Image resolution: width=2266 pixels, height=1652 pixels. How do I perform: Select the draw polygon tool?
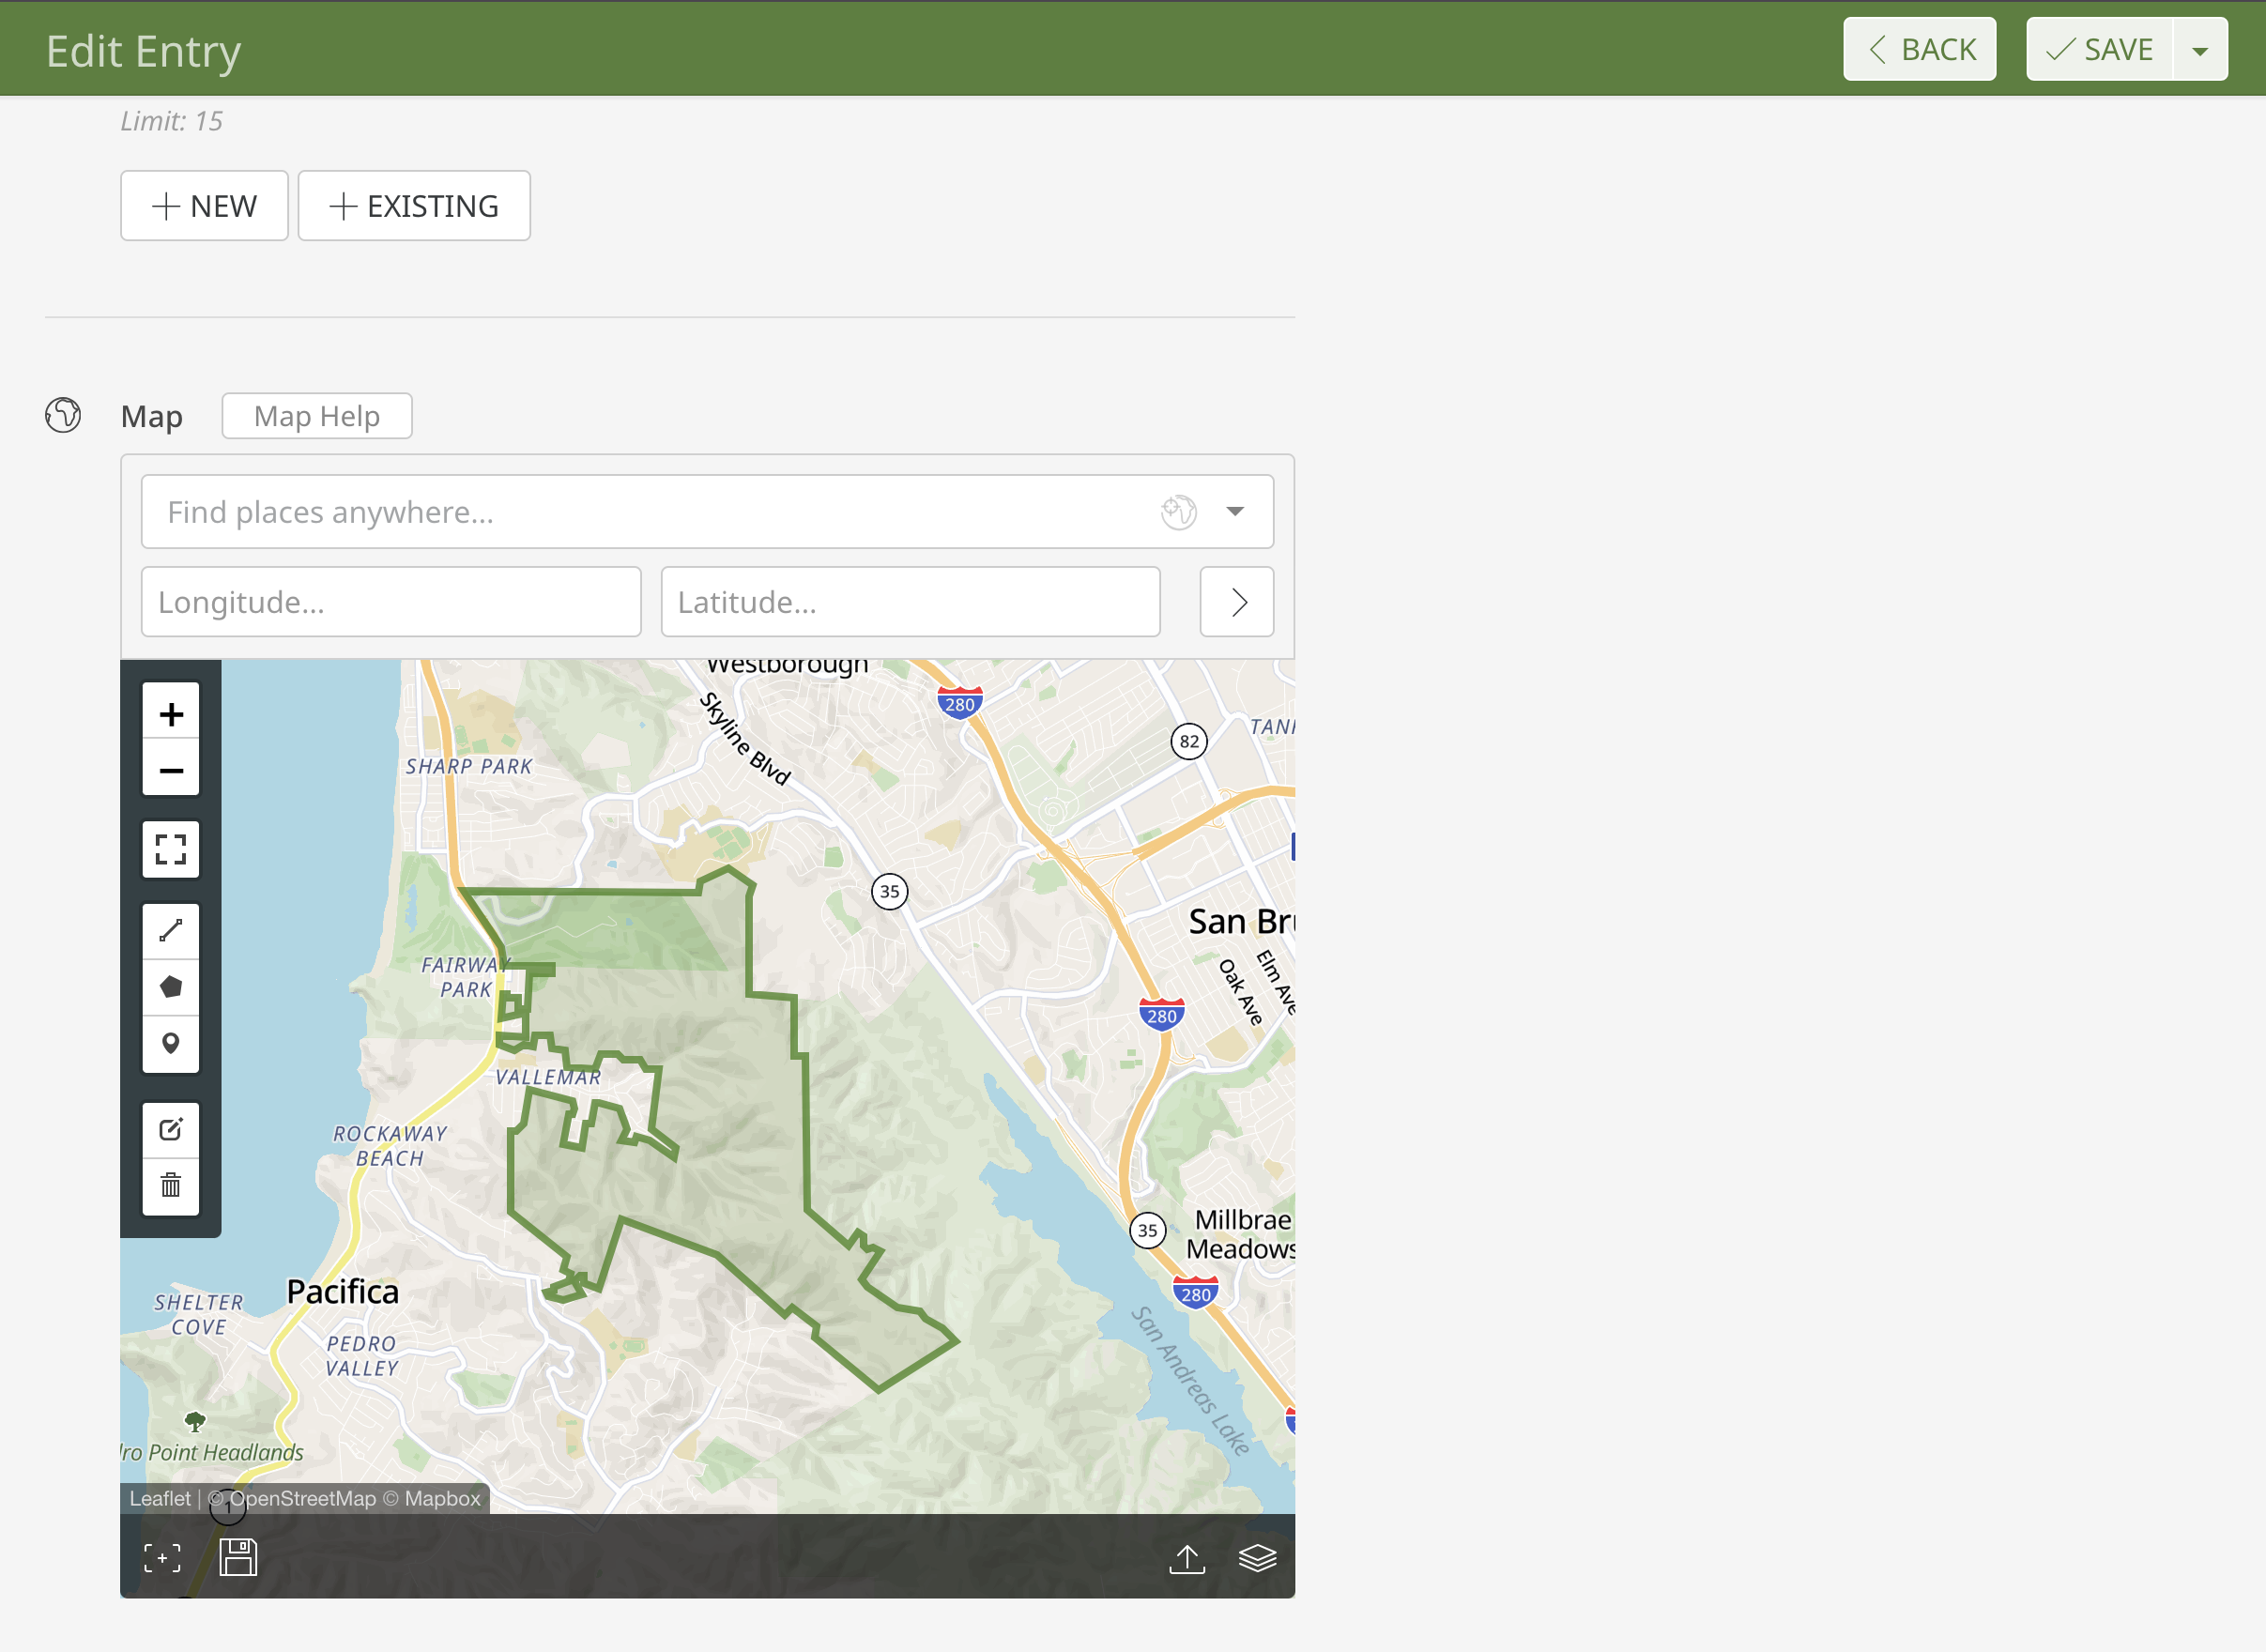171,987
